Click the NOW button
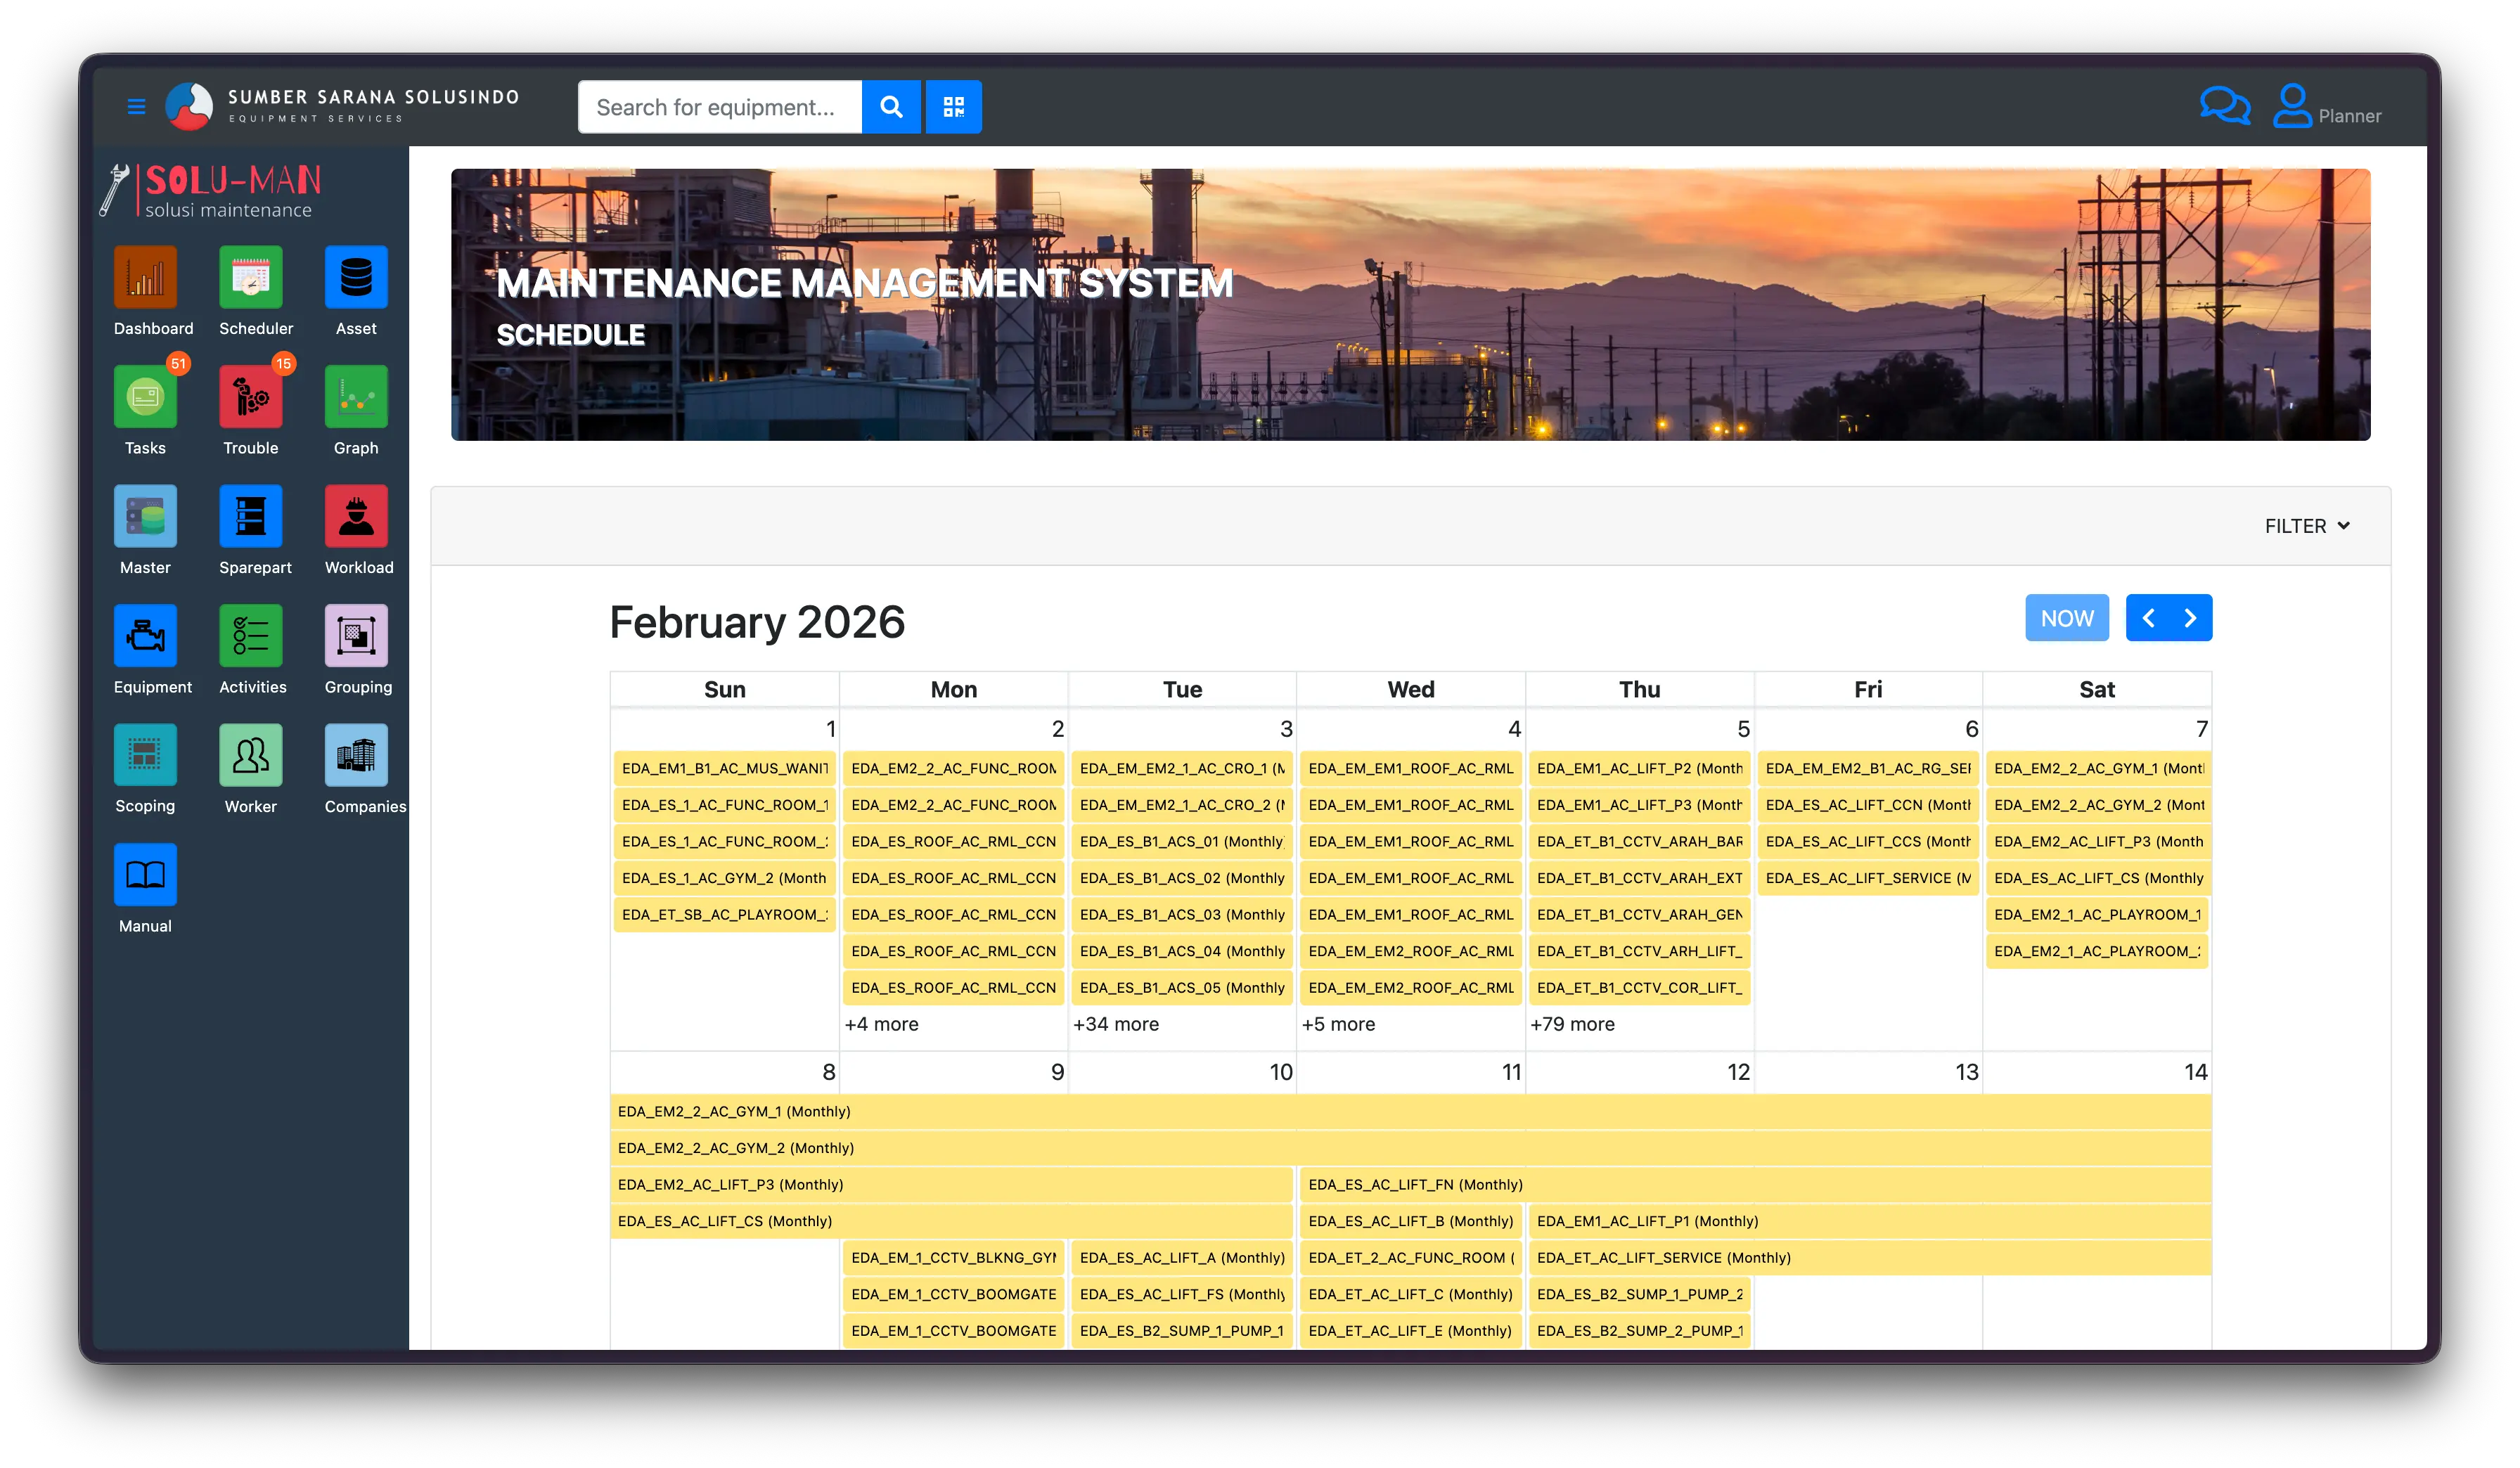 tap(2066, 618)
